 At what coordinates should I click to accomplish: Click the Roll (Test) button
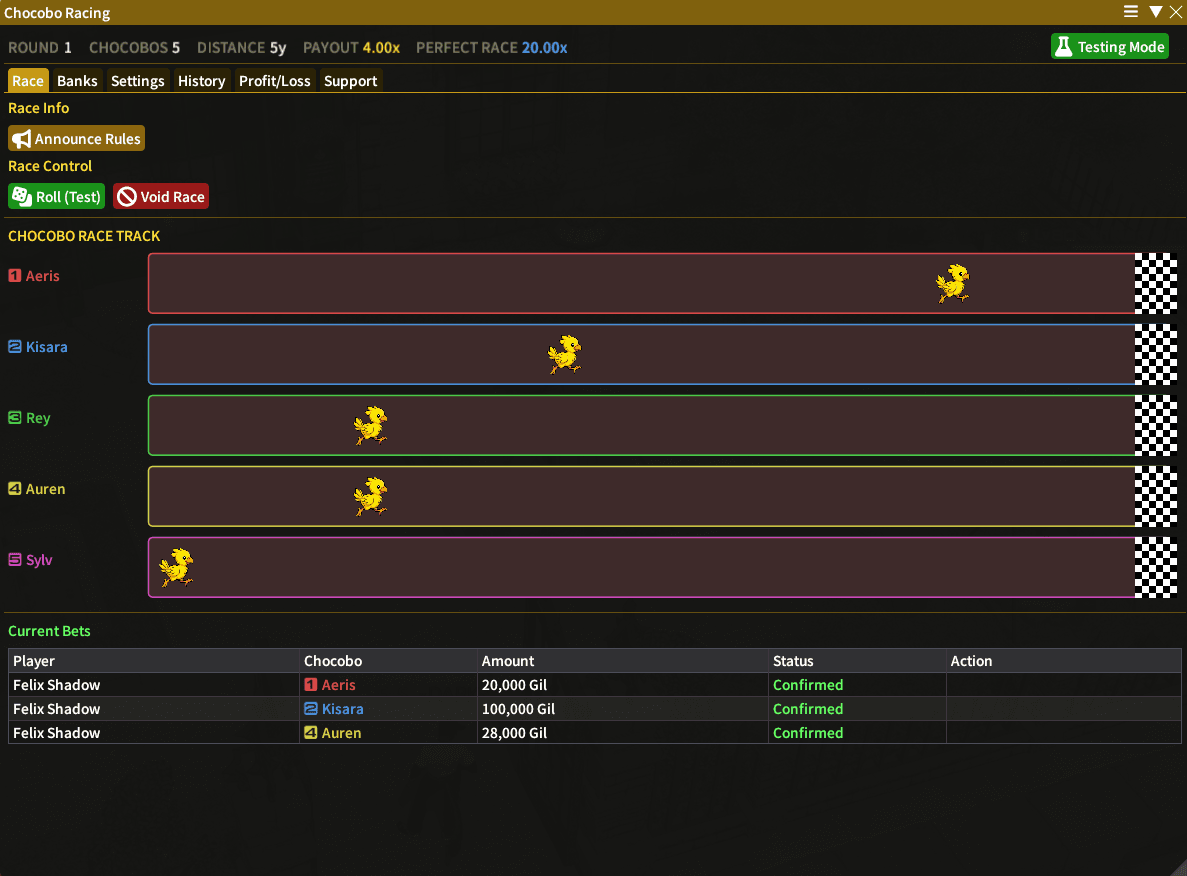[x=57, y=197]
